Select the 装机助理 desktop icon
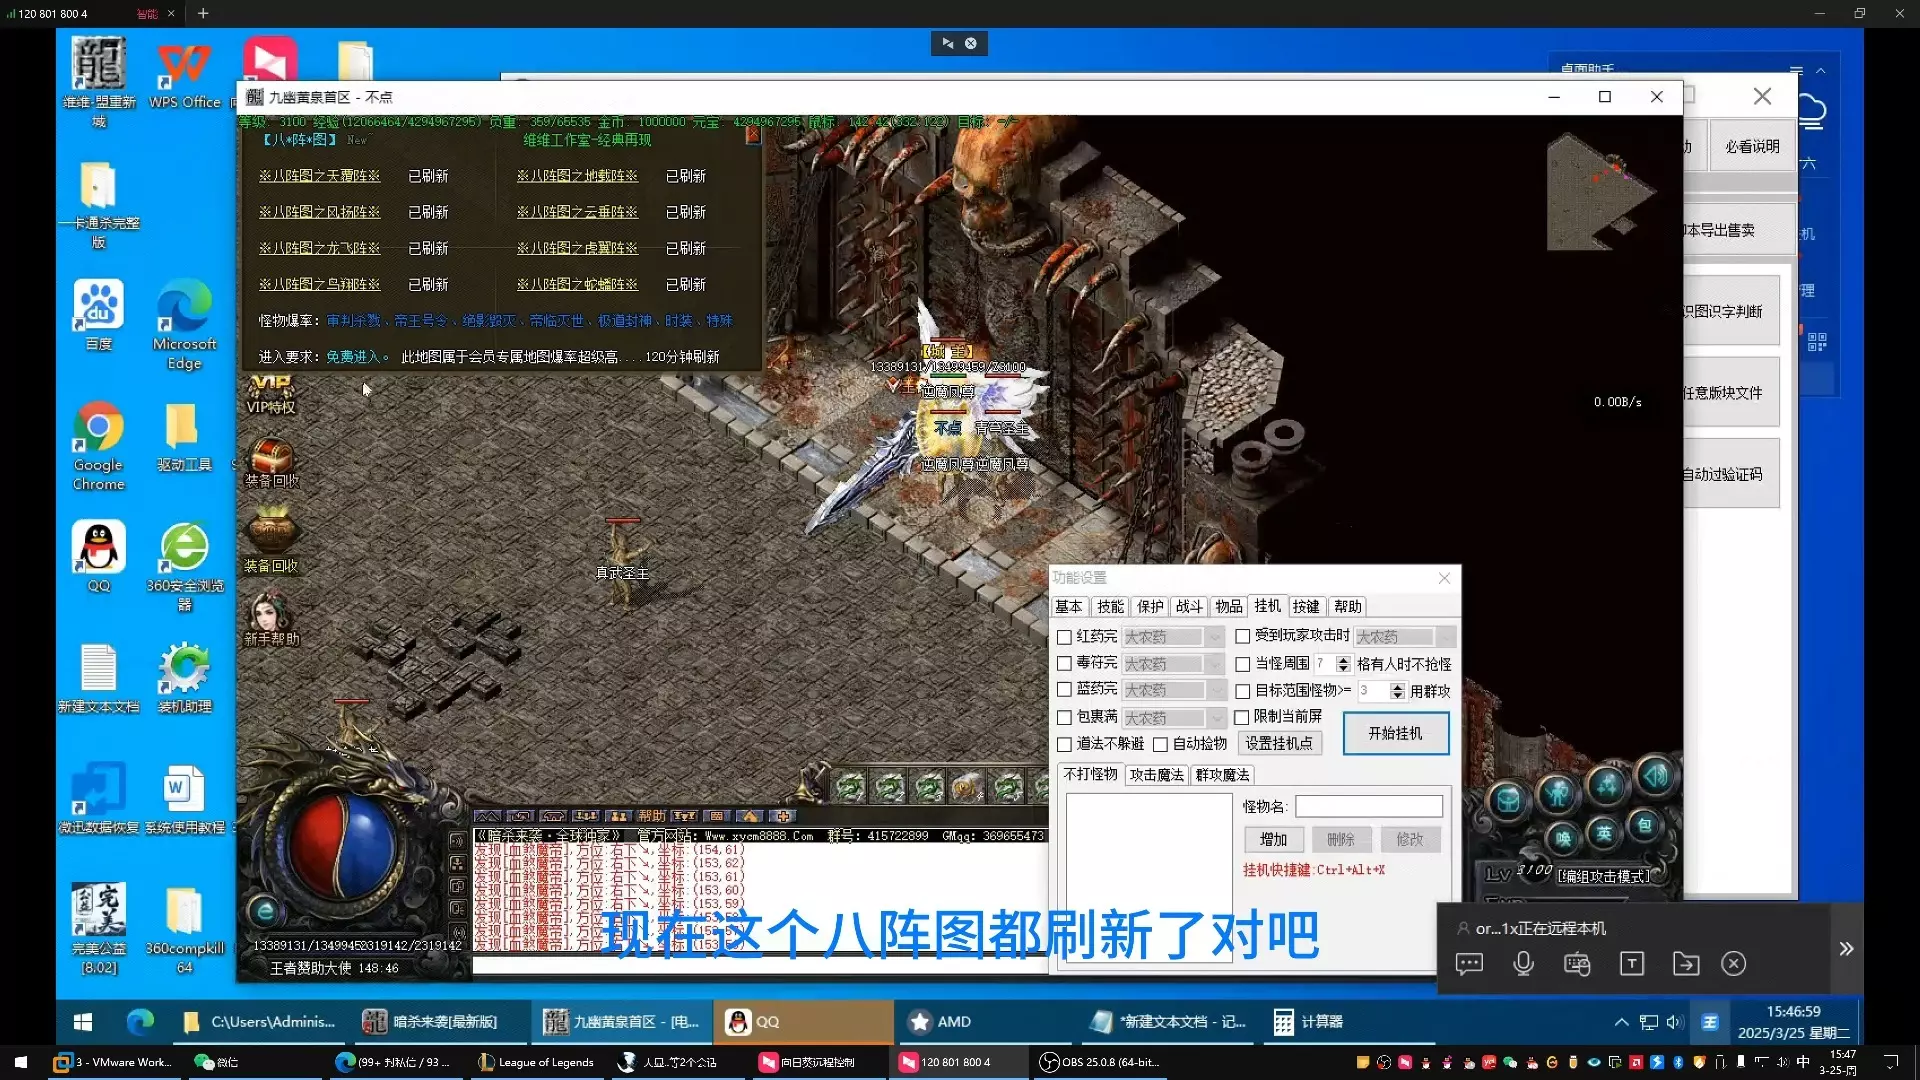Image resolution: width=1920 pixels, height=1080 pixels. point(184,679)
